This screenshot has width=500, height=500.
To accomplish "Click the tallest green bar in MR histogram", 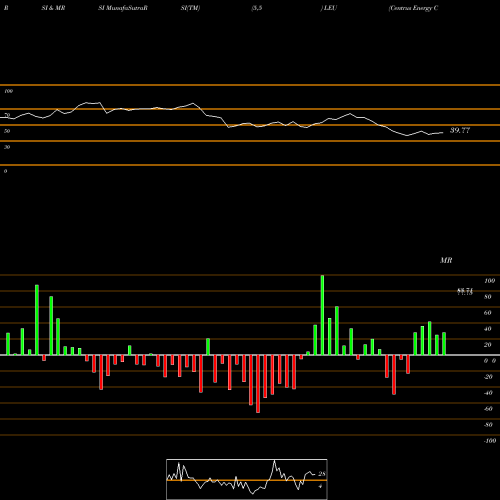I will 322,315.
